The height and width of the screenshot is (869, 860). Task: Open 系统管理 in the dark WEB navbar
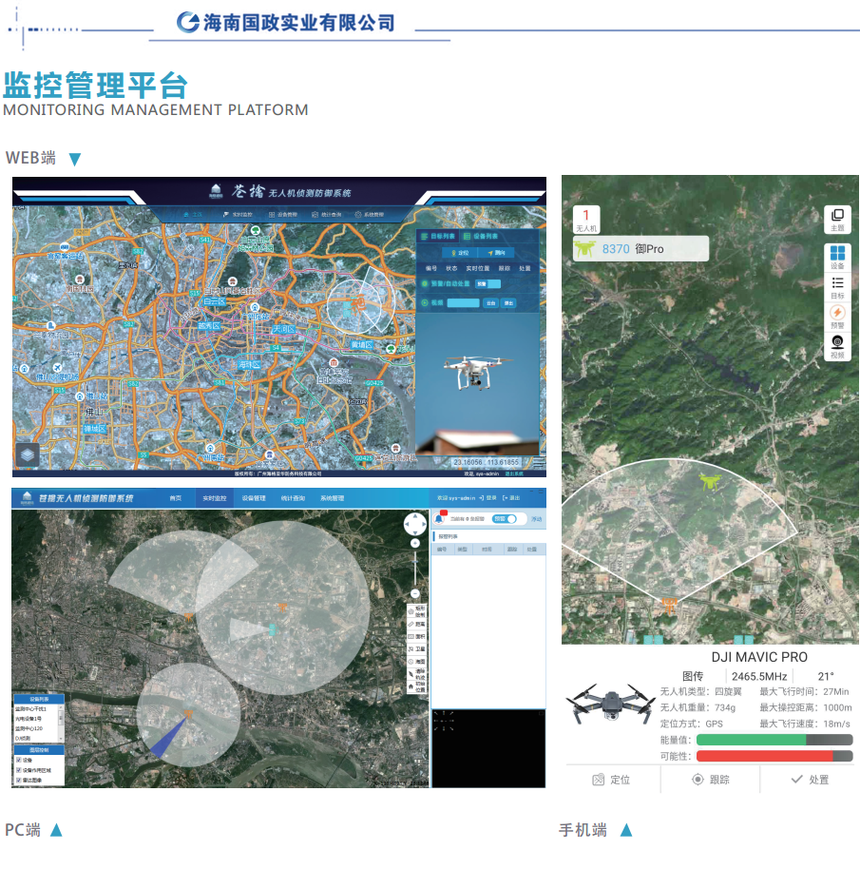pos(370,214)
